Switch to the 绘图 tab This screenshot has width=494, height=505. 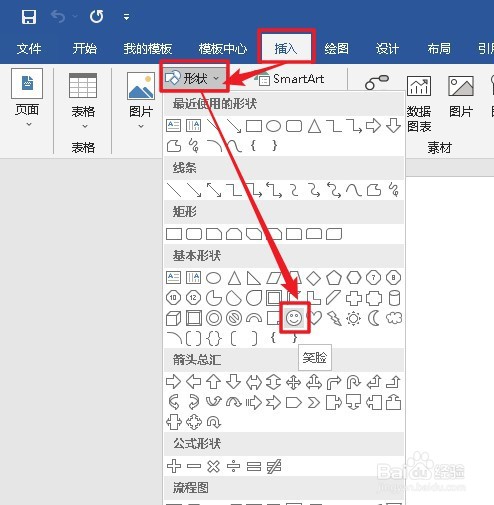(x=337, y=49)
